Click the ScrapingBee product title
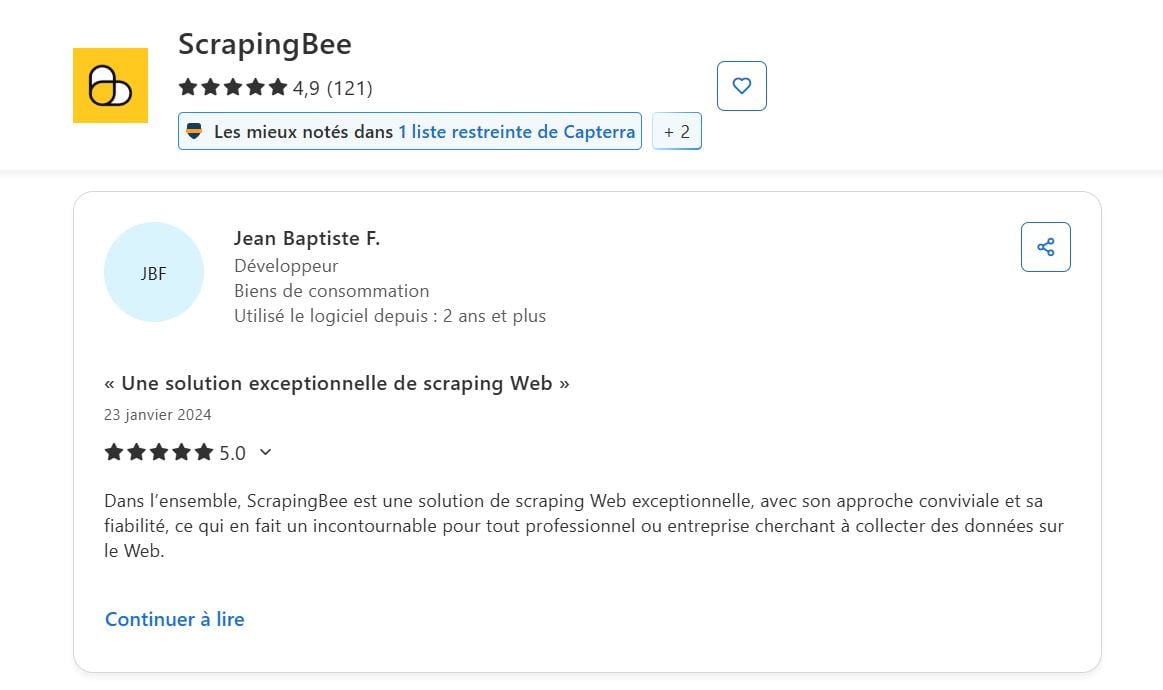The height and width of the screenshot is (690, 1163). click(x=265, y=44)
